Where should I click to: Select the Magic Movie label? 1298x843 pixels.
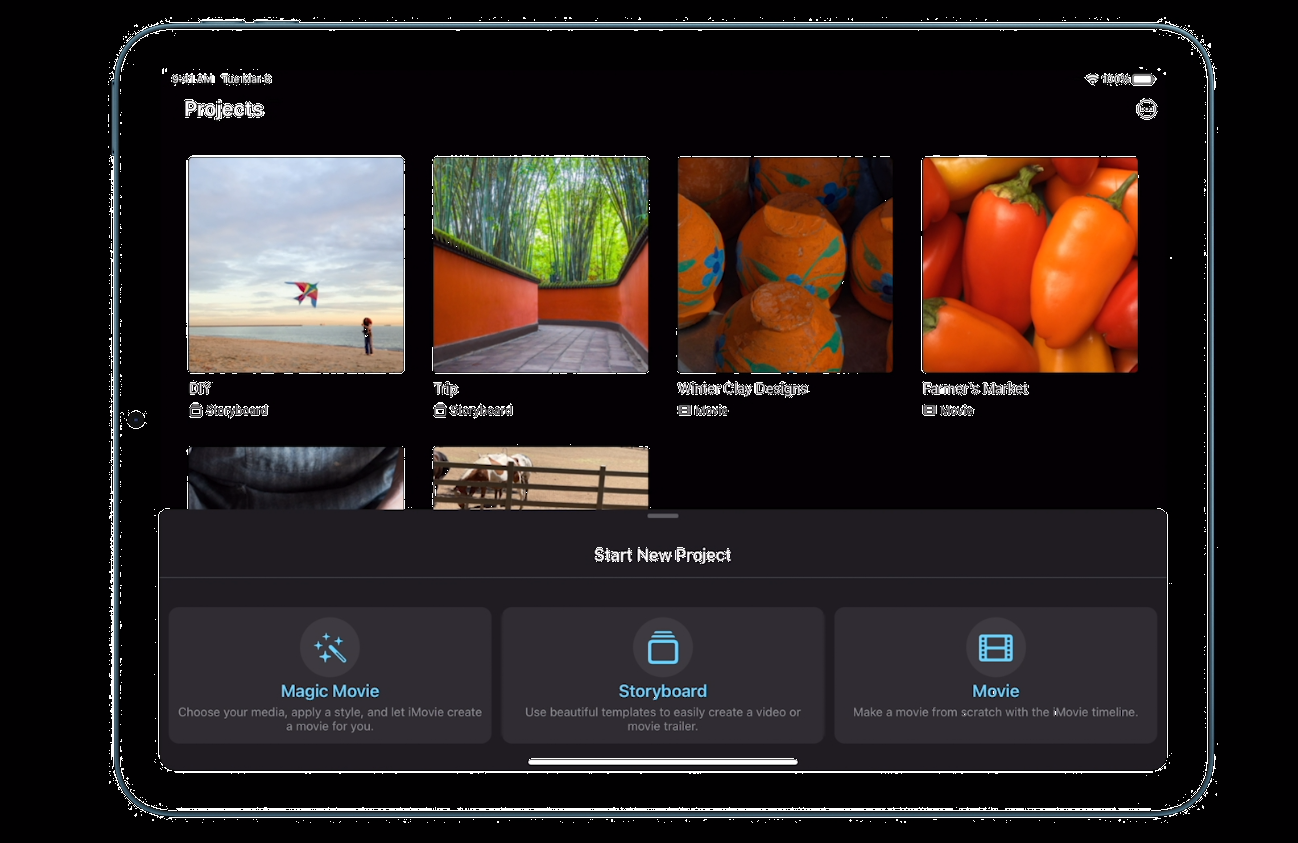coord(330,691)
